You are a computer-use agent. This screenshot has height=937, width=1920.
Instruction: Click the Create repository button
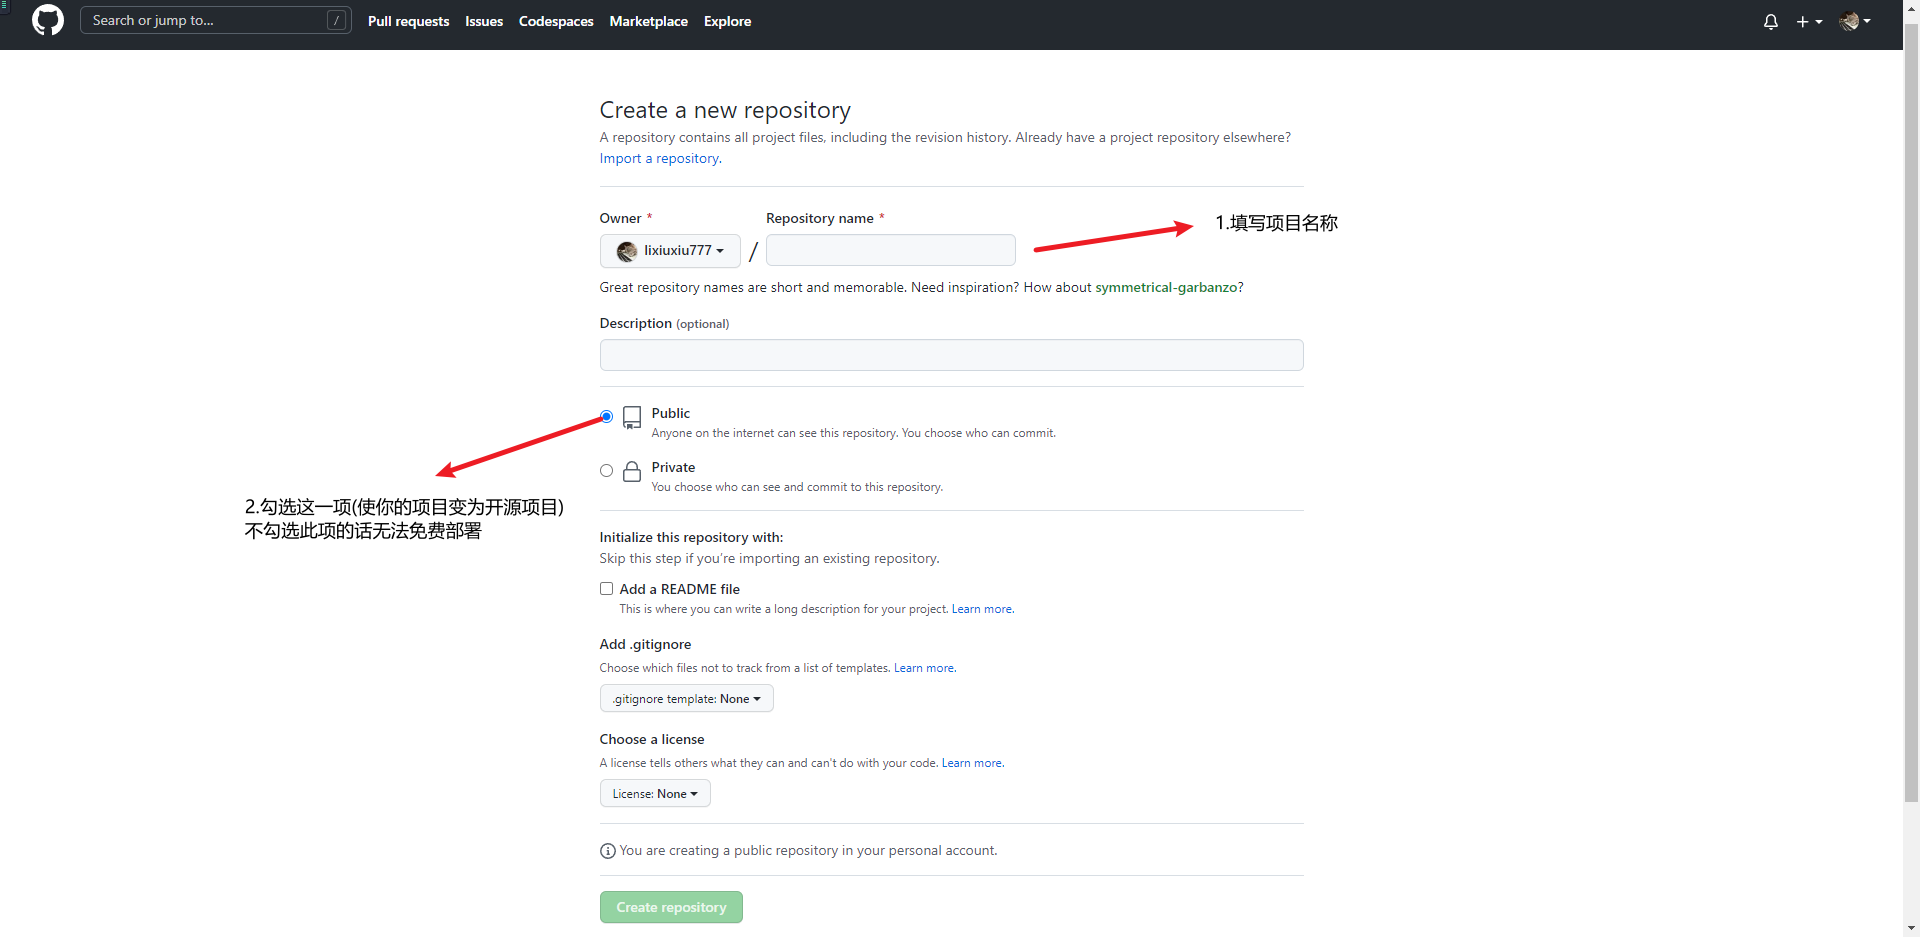(x=671, y=907)
